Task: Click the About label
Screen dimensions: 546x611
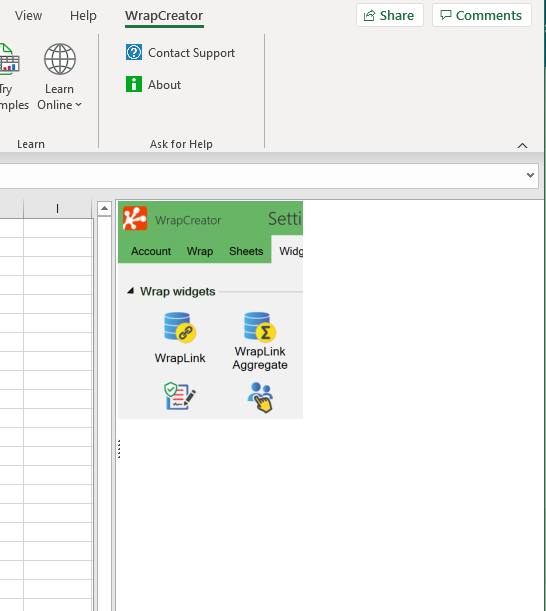Action: (164, 85)
